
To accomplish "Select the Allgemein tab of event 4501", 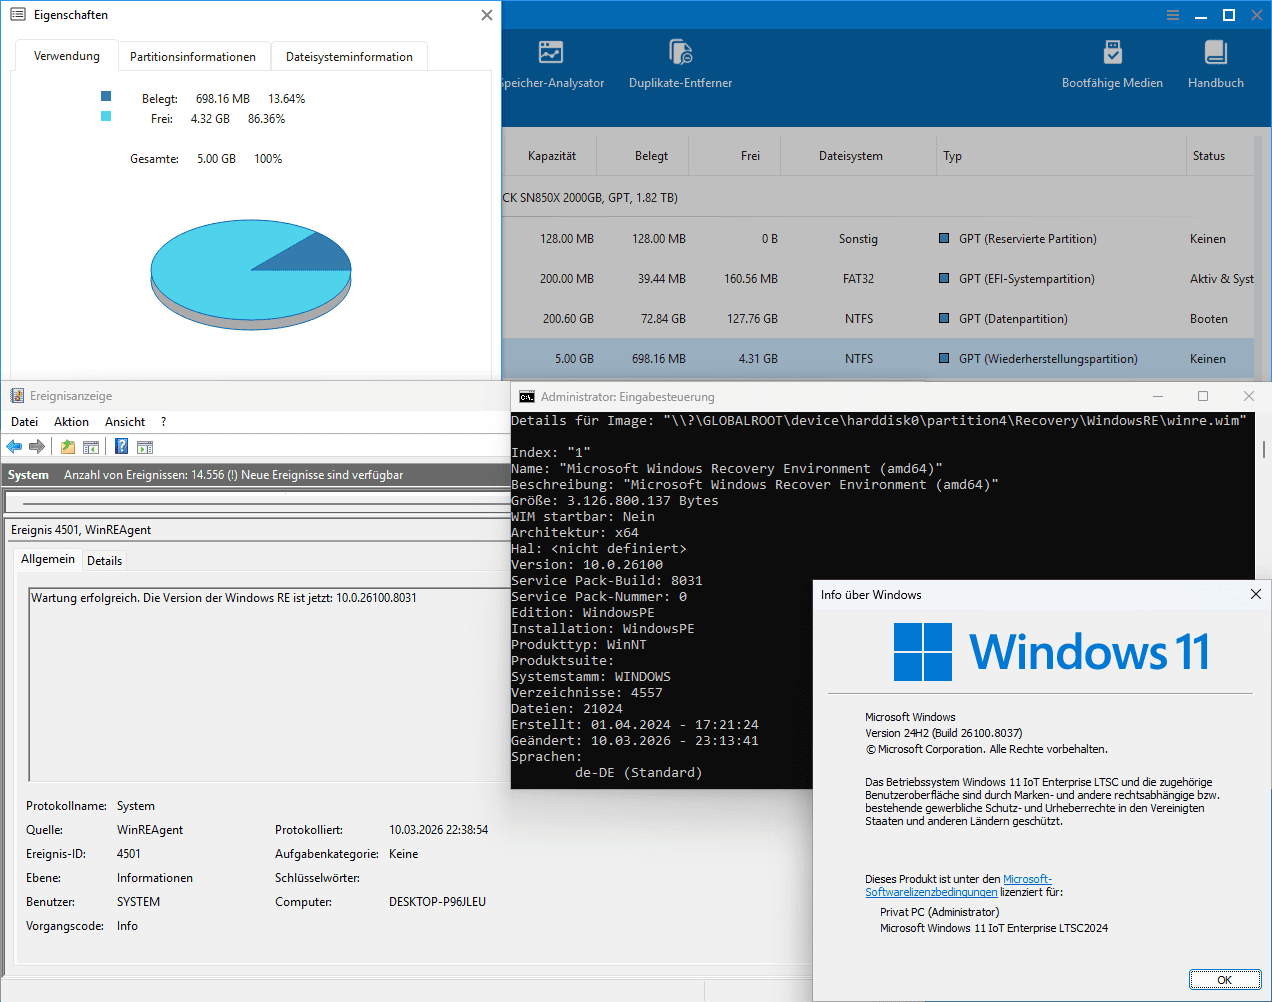I will (x=48, y=559).
